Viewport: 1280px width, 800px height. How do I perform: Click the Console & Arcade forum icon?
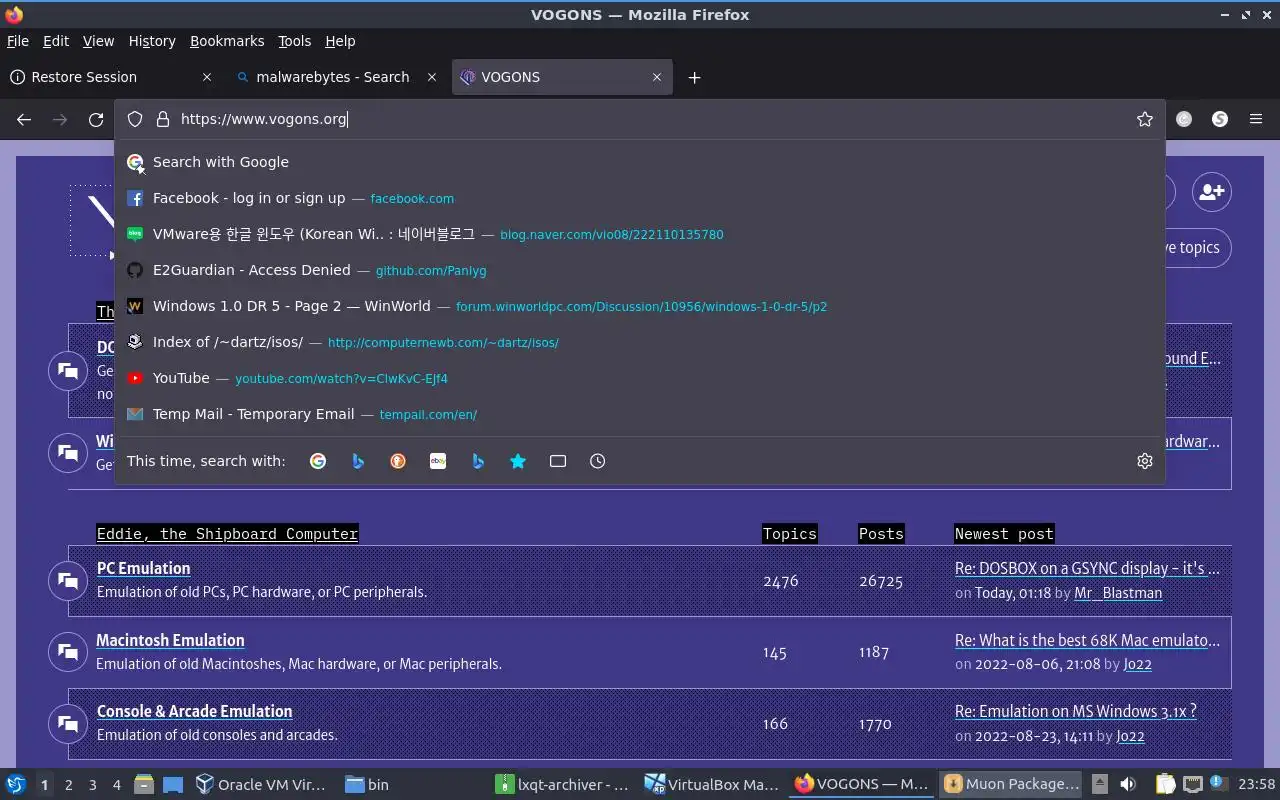click(68, 723)
